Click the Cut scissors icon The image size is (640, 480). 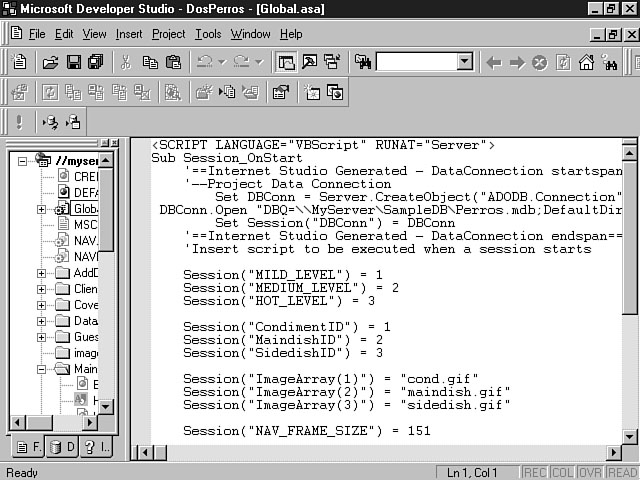[126, 62]
